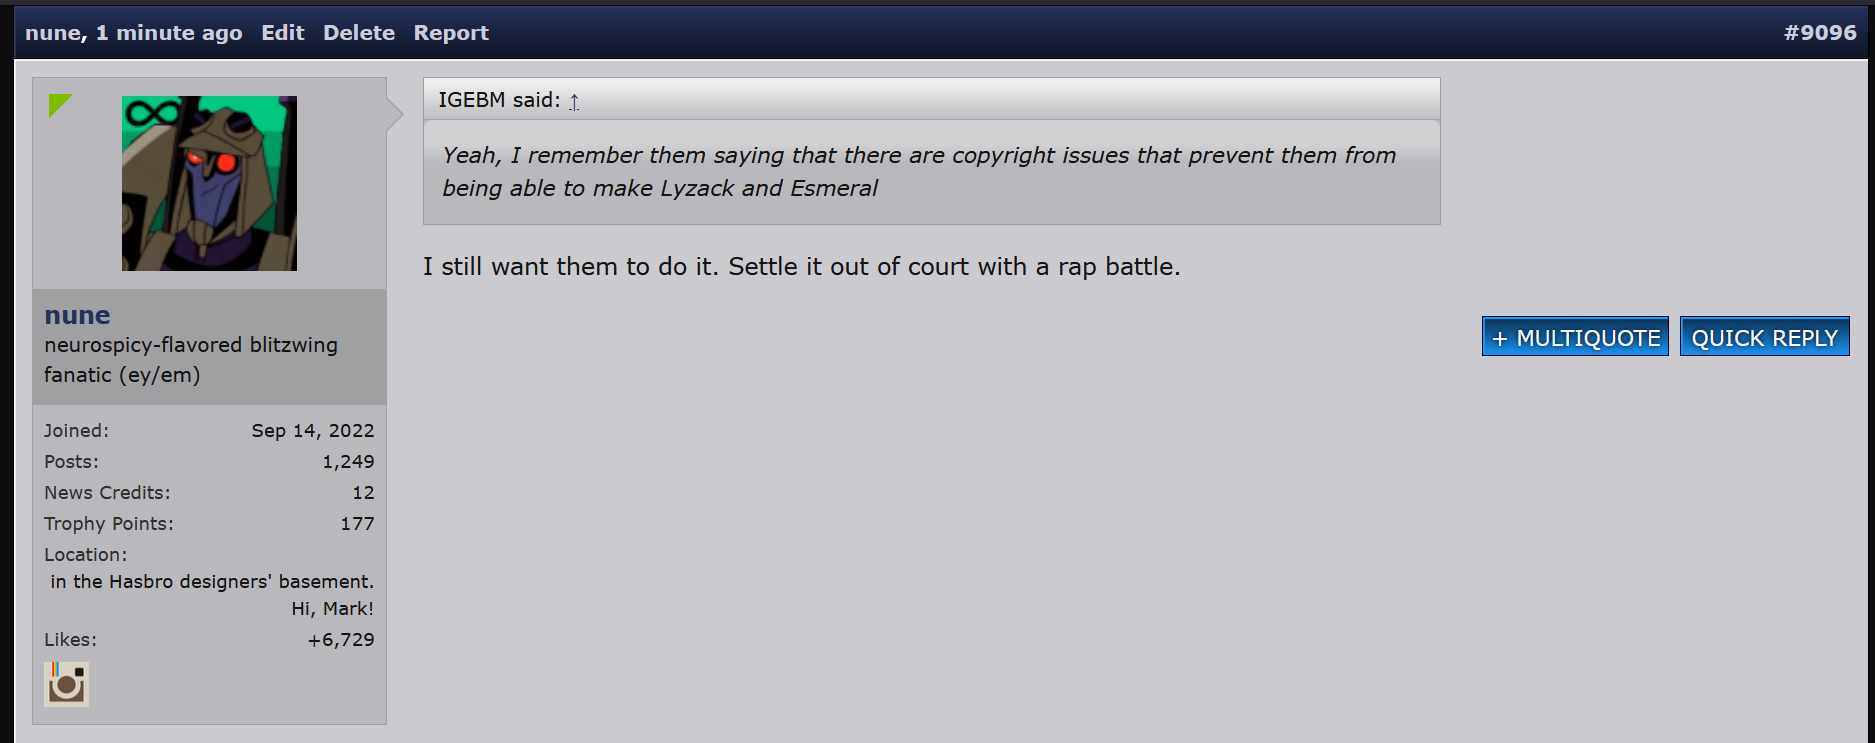Toggle the + MULTIQUOTE button
The image size is (1875, 743).
pos(1575,337)
